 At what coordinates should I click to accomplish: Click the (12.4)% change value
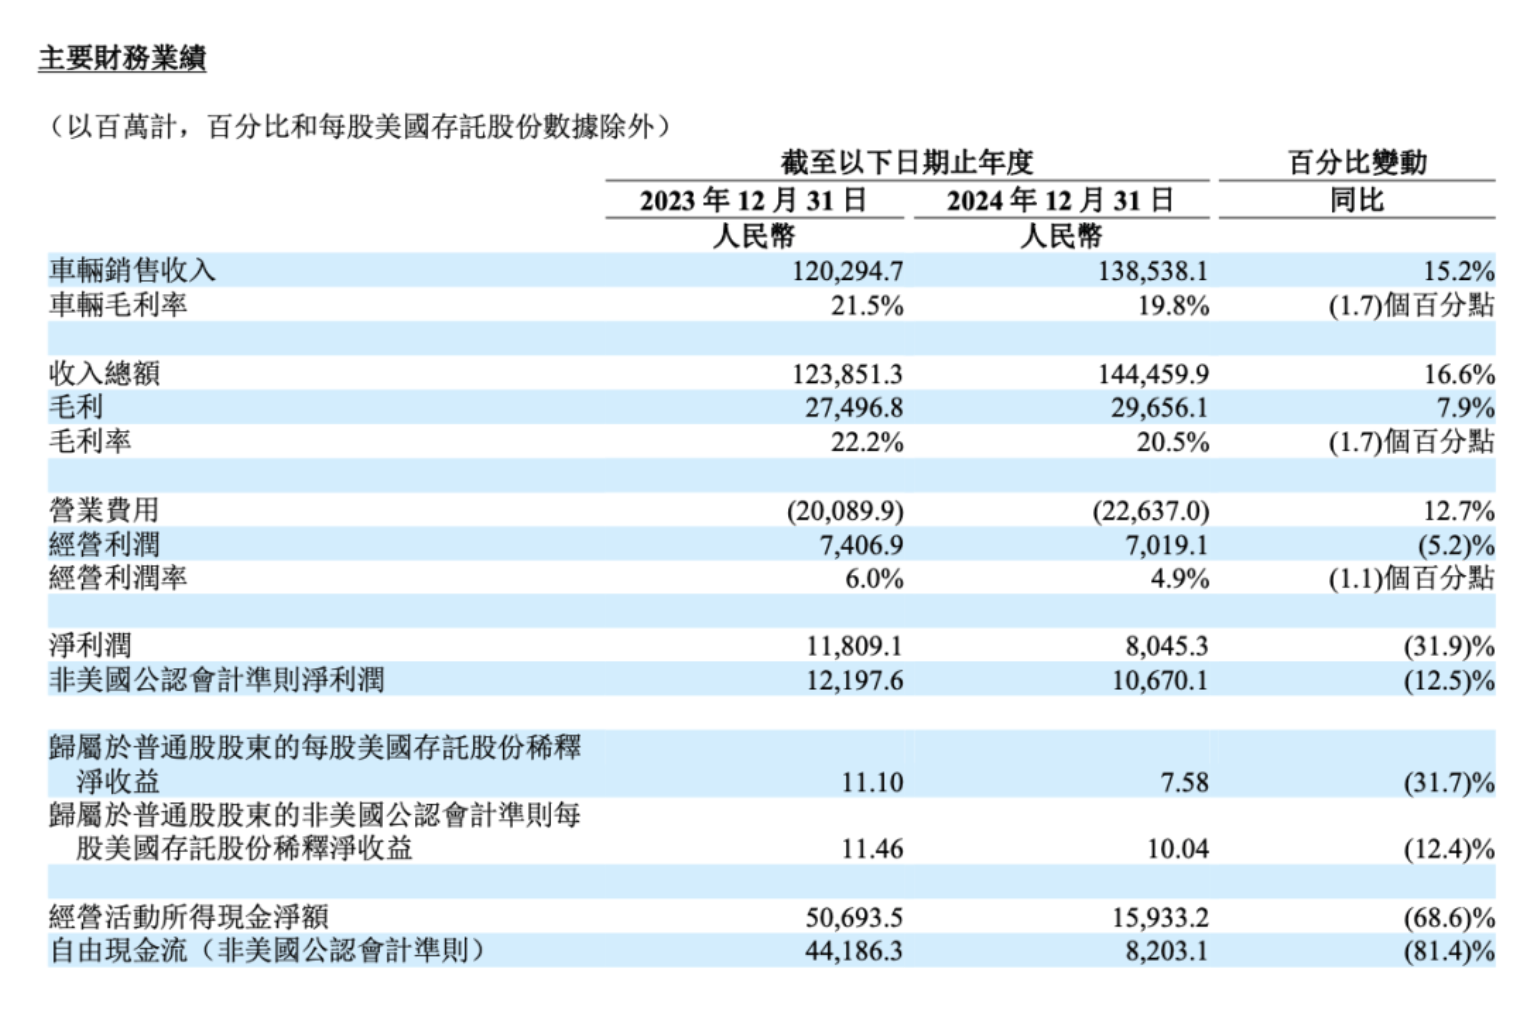point(1449,849)
